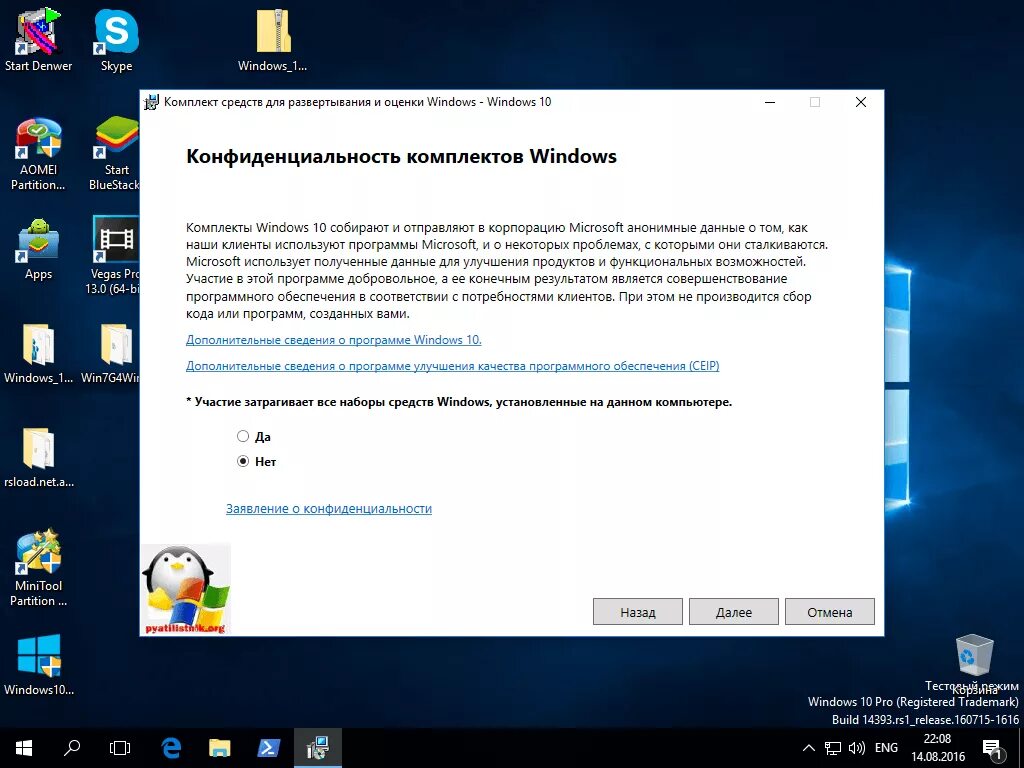Open the CEIP additional information link
This screenshot has width=1024, height=768.
(453, 366)
